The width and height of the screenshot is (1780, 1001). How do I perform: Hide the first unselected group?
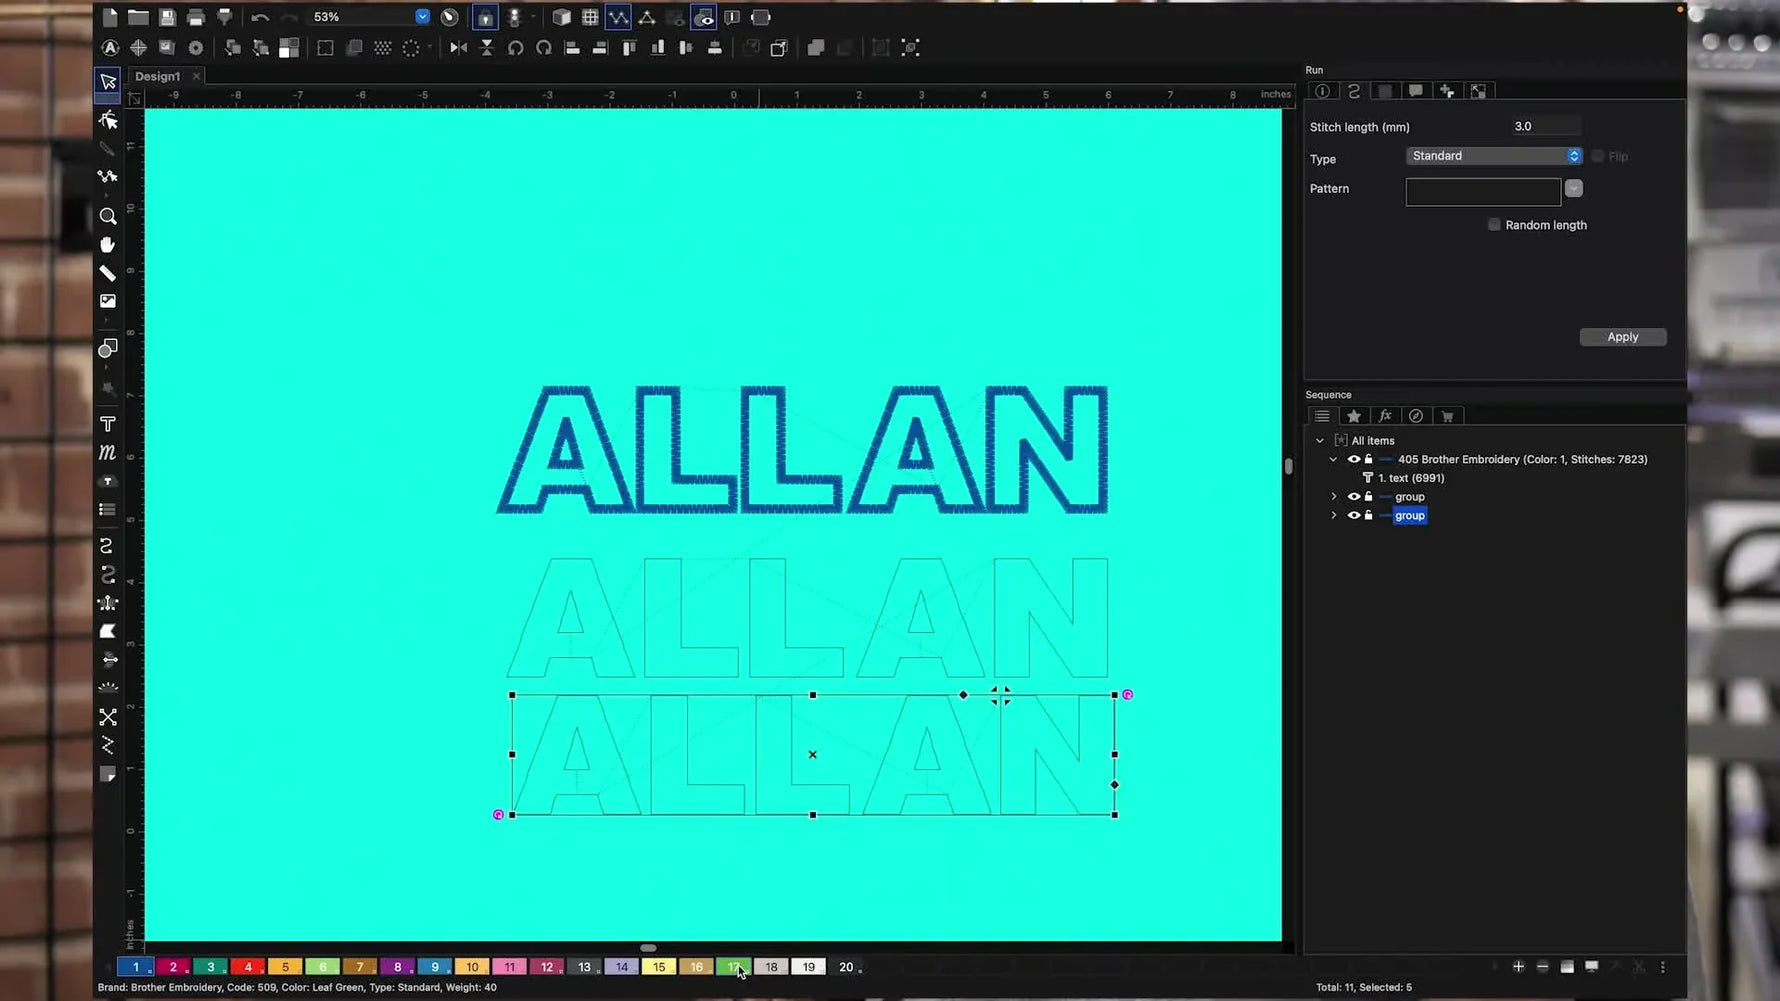[x=1354, y=497]
